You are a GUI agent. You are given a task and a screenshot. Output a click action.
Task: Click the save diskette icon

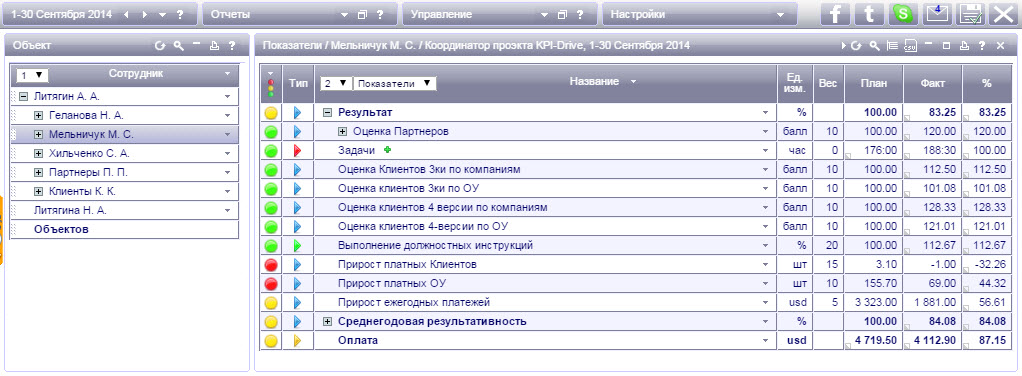[971, 14]
